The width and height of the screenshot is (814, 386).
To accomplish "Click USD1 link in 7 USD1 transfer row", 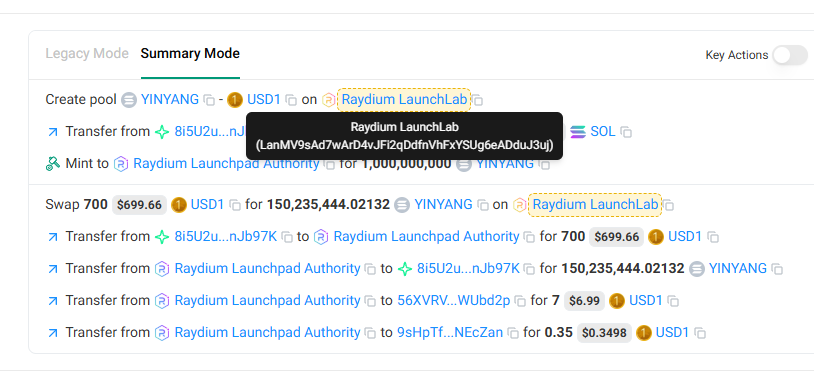I will (x=646, y=301).
